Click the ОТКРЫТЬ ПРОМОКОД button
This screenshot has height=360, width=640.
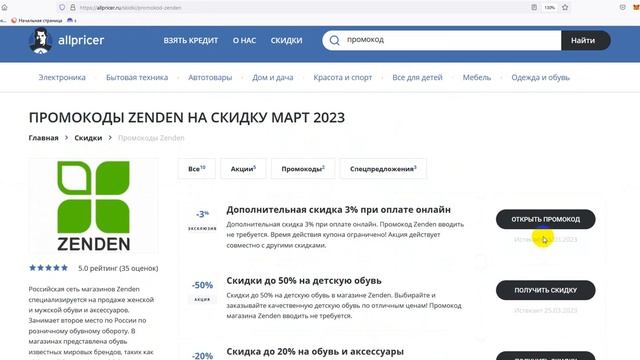[x=545, y=219]
